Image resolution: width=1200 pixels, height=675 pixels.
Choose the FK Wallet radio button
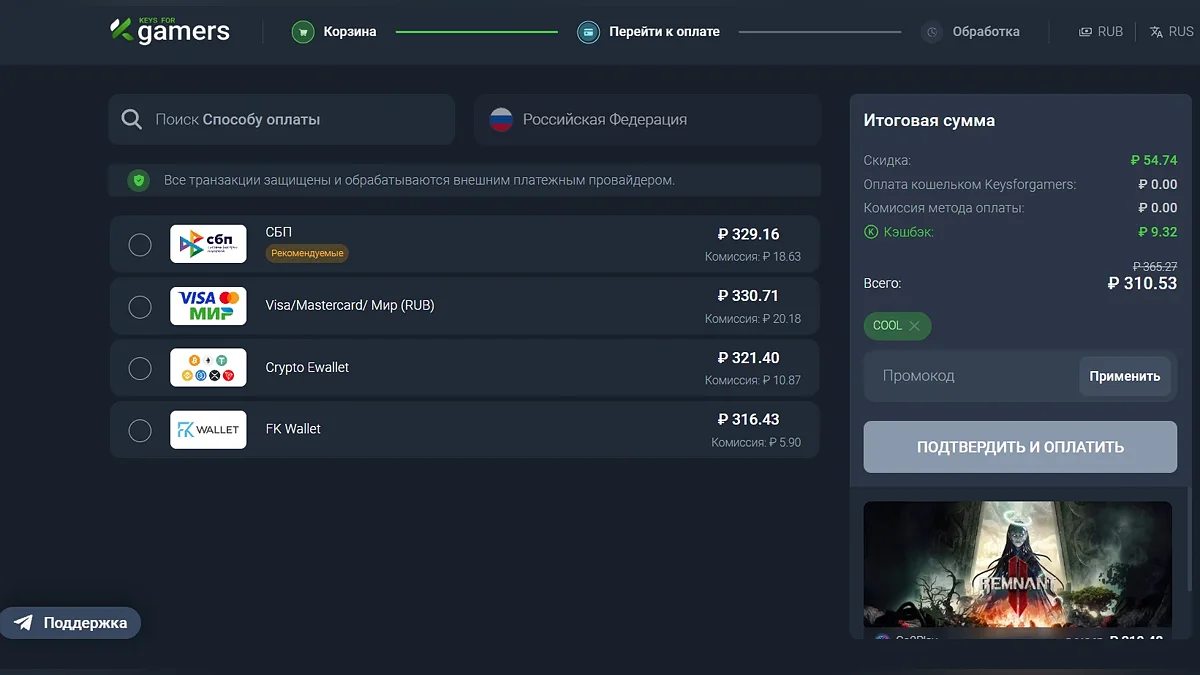point(140,431)
